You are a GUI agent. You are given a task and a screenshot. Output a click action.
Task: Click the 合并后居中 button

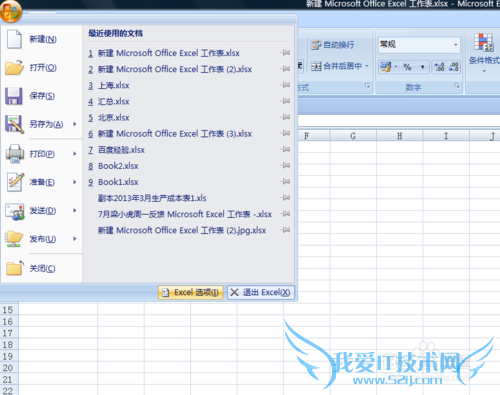tap(337, 66)
